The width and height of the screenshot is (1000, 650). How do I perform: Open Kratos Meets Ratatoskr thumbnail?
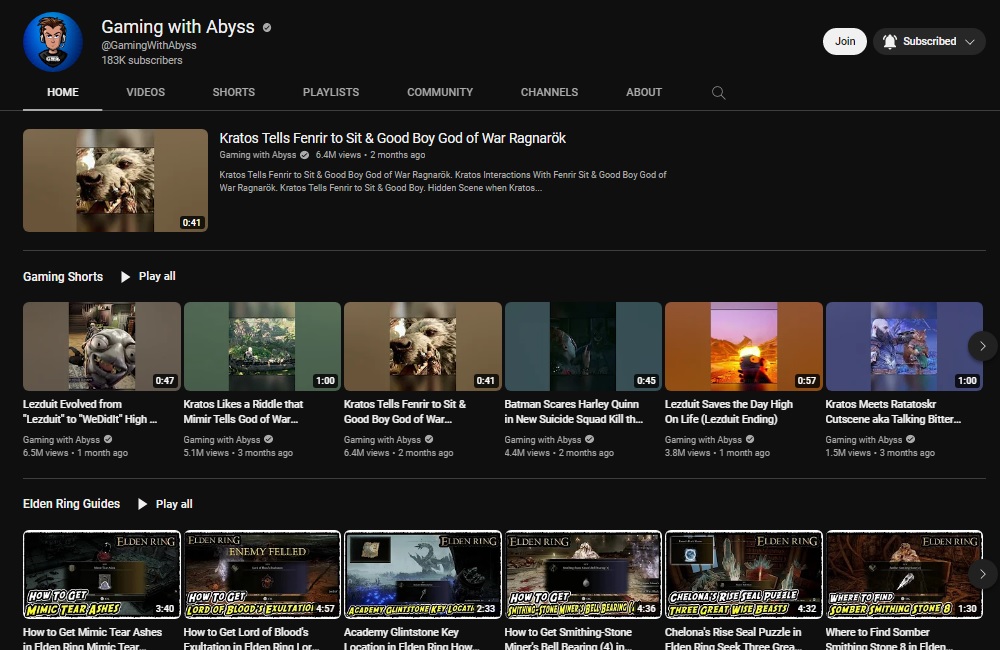pos(904,346)
